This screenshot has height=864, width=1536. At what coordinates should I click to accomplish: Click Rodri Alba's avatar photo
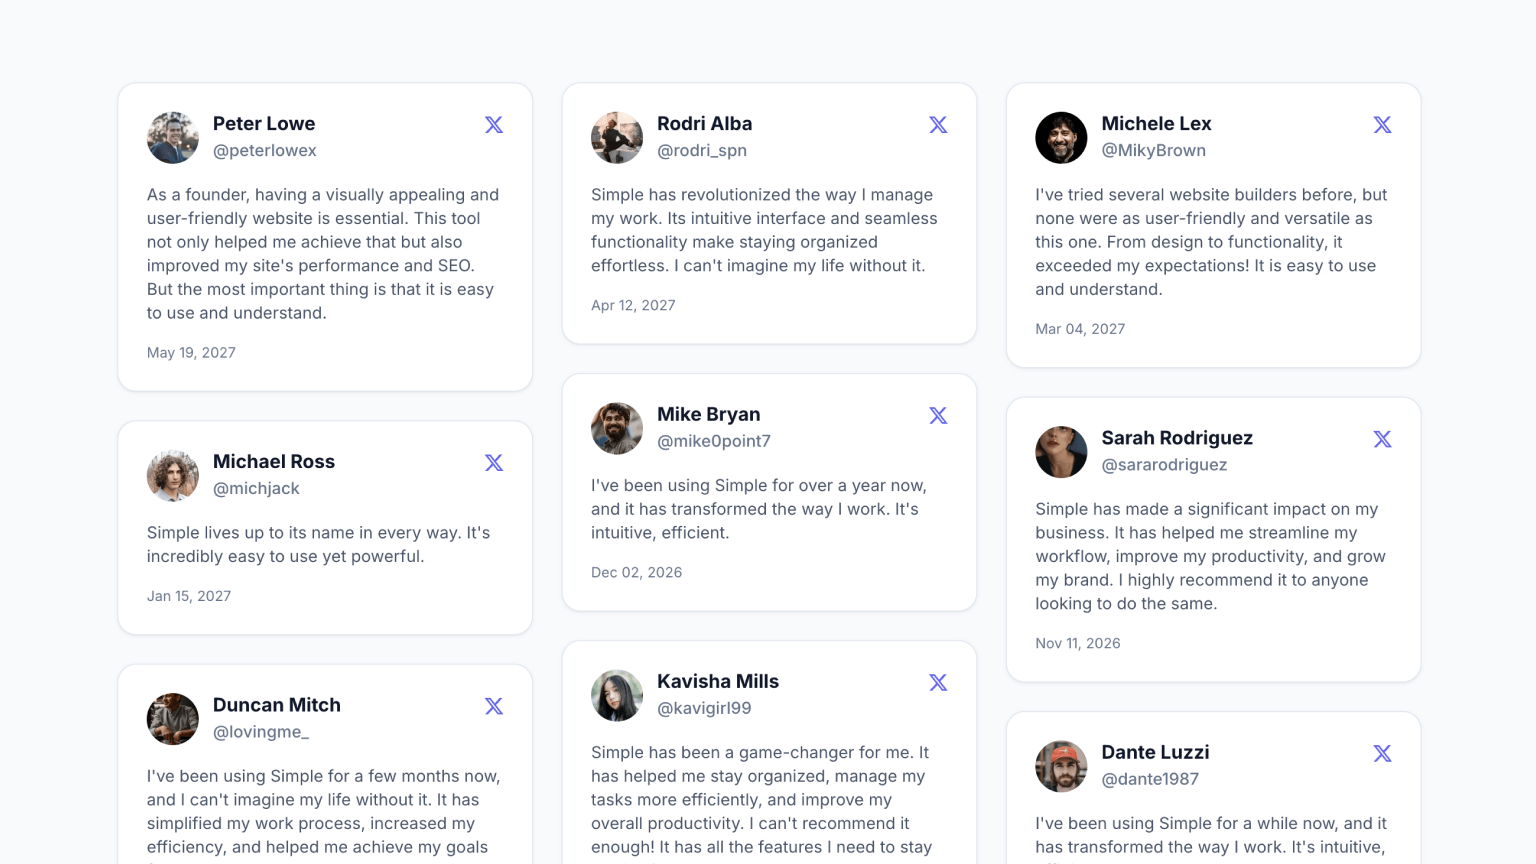[x=617, y=138]
